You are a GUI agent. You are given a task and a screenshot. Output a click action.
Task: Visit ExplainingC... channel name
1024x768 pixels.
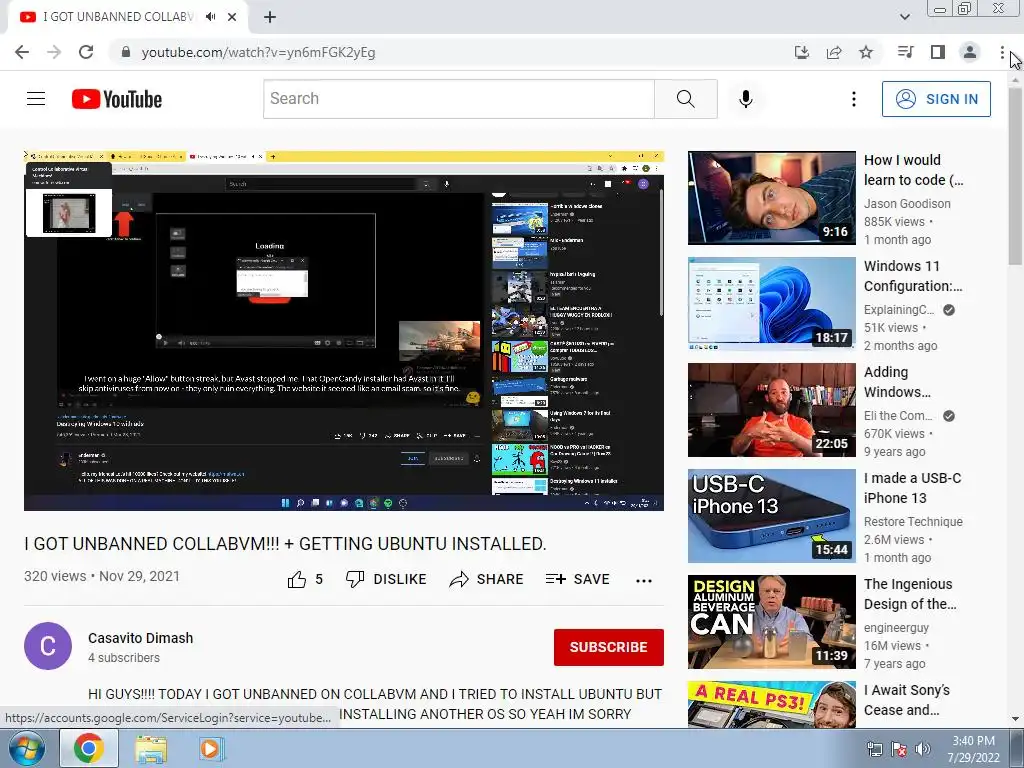pyautogui.click(x=899, y=310)
